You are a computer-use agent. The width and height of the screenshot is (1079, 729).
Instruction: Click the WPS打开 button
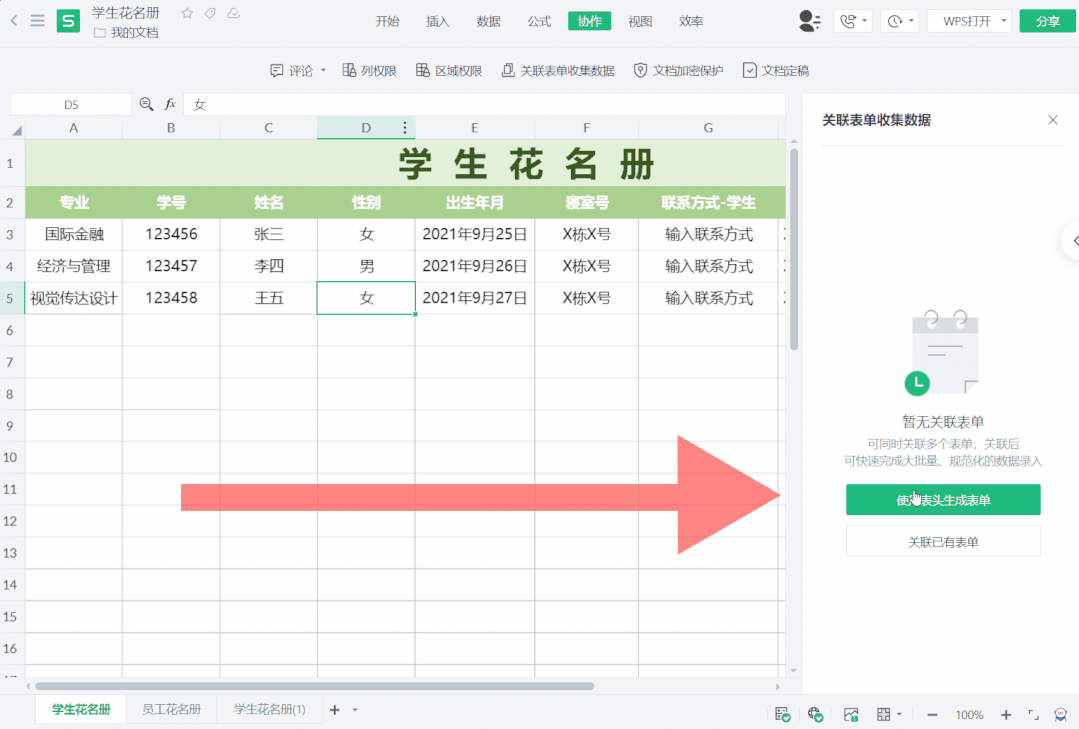tap(966, 21)
